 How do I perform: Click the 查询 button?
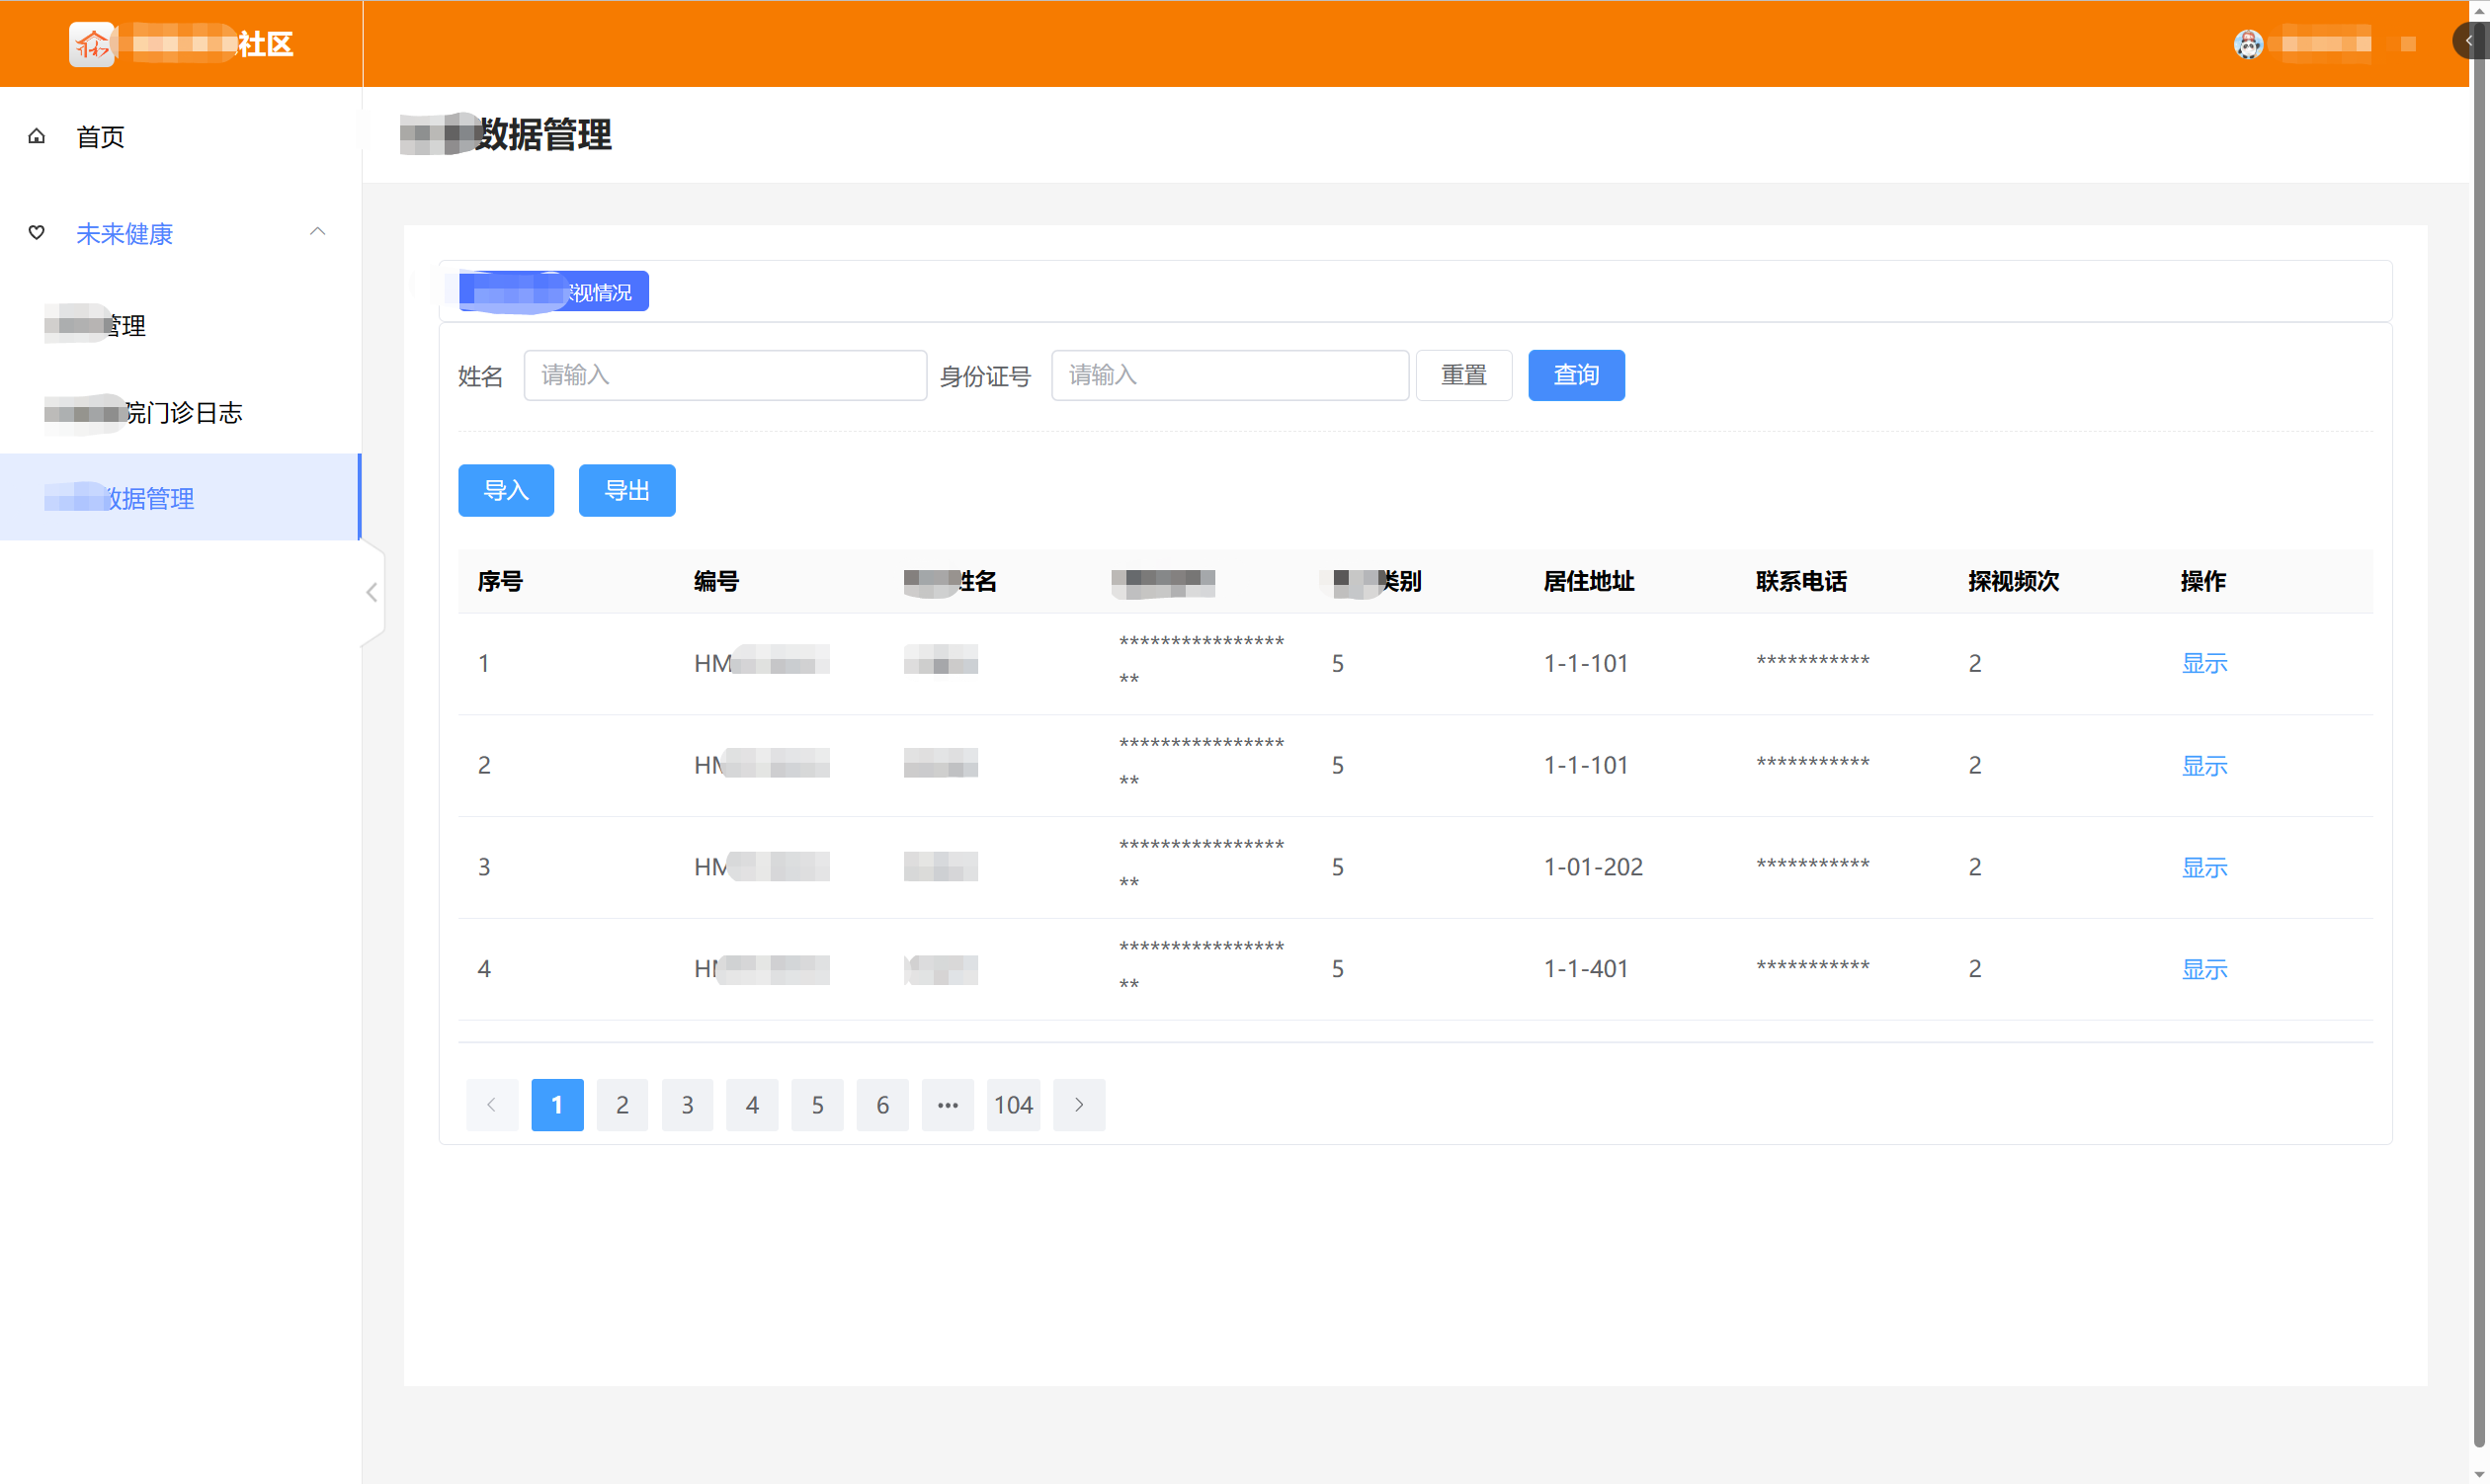(x=1576, y=375)
